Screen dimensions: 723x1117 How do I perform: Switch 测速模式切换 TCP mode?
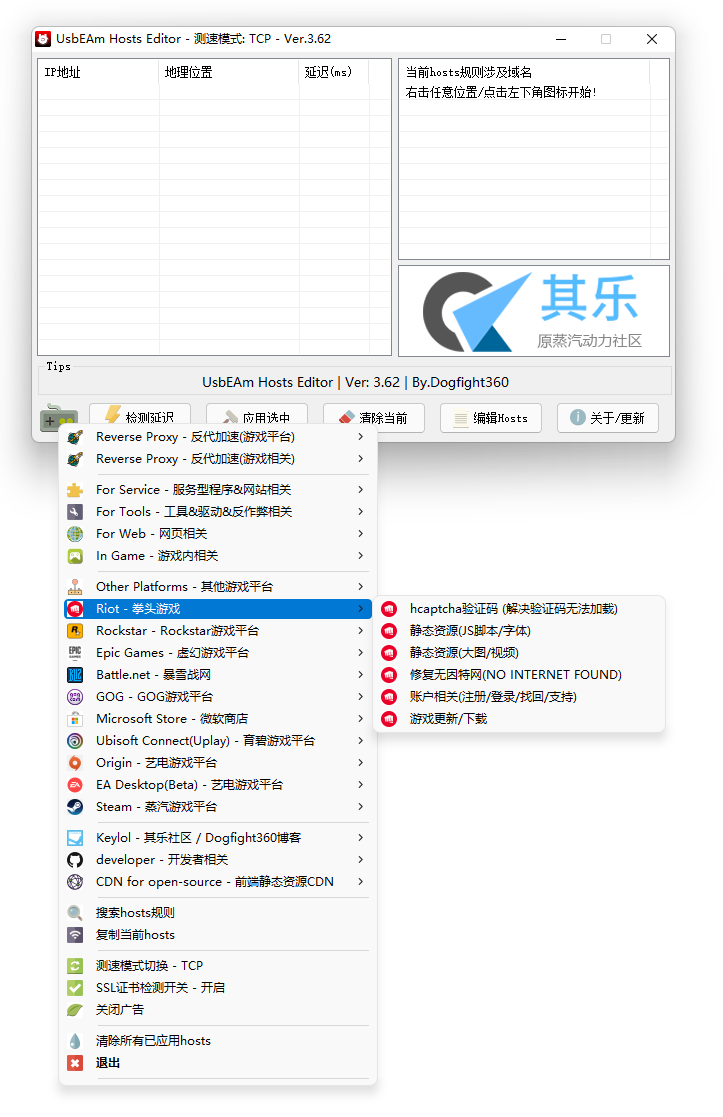pyautogui.click(x=217, y=965)
